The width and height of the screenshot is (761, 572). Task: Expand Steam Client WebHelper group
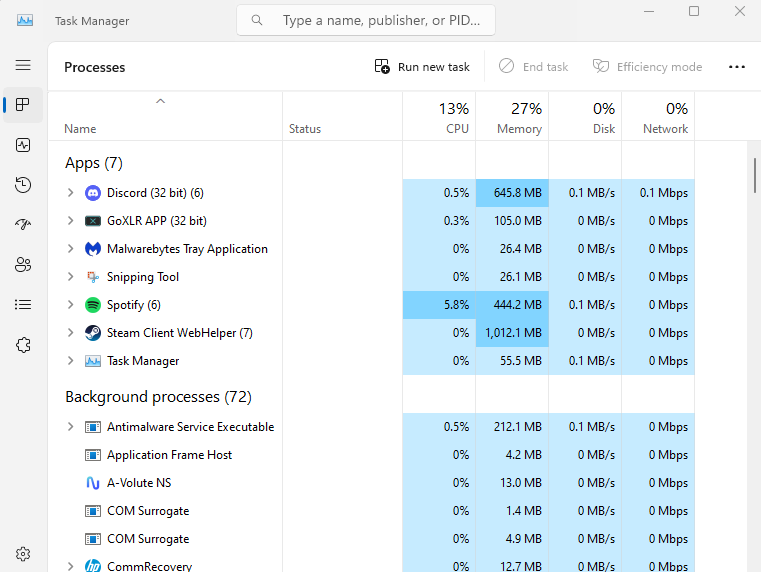tap(70, 333)
